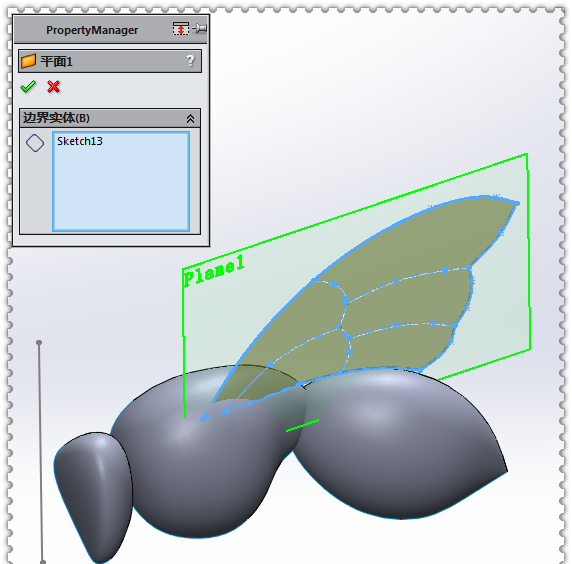The height and width of the screenshot is (564, 572).
Task: Cancel the feature with the red X
Action: [x=53, y=87]
